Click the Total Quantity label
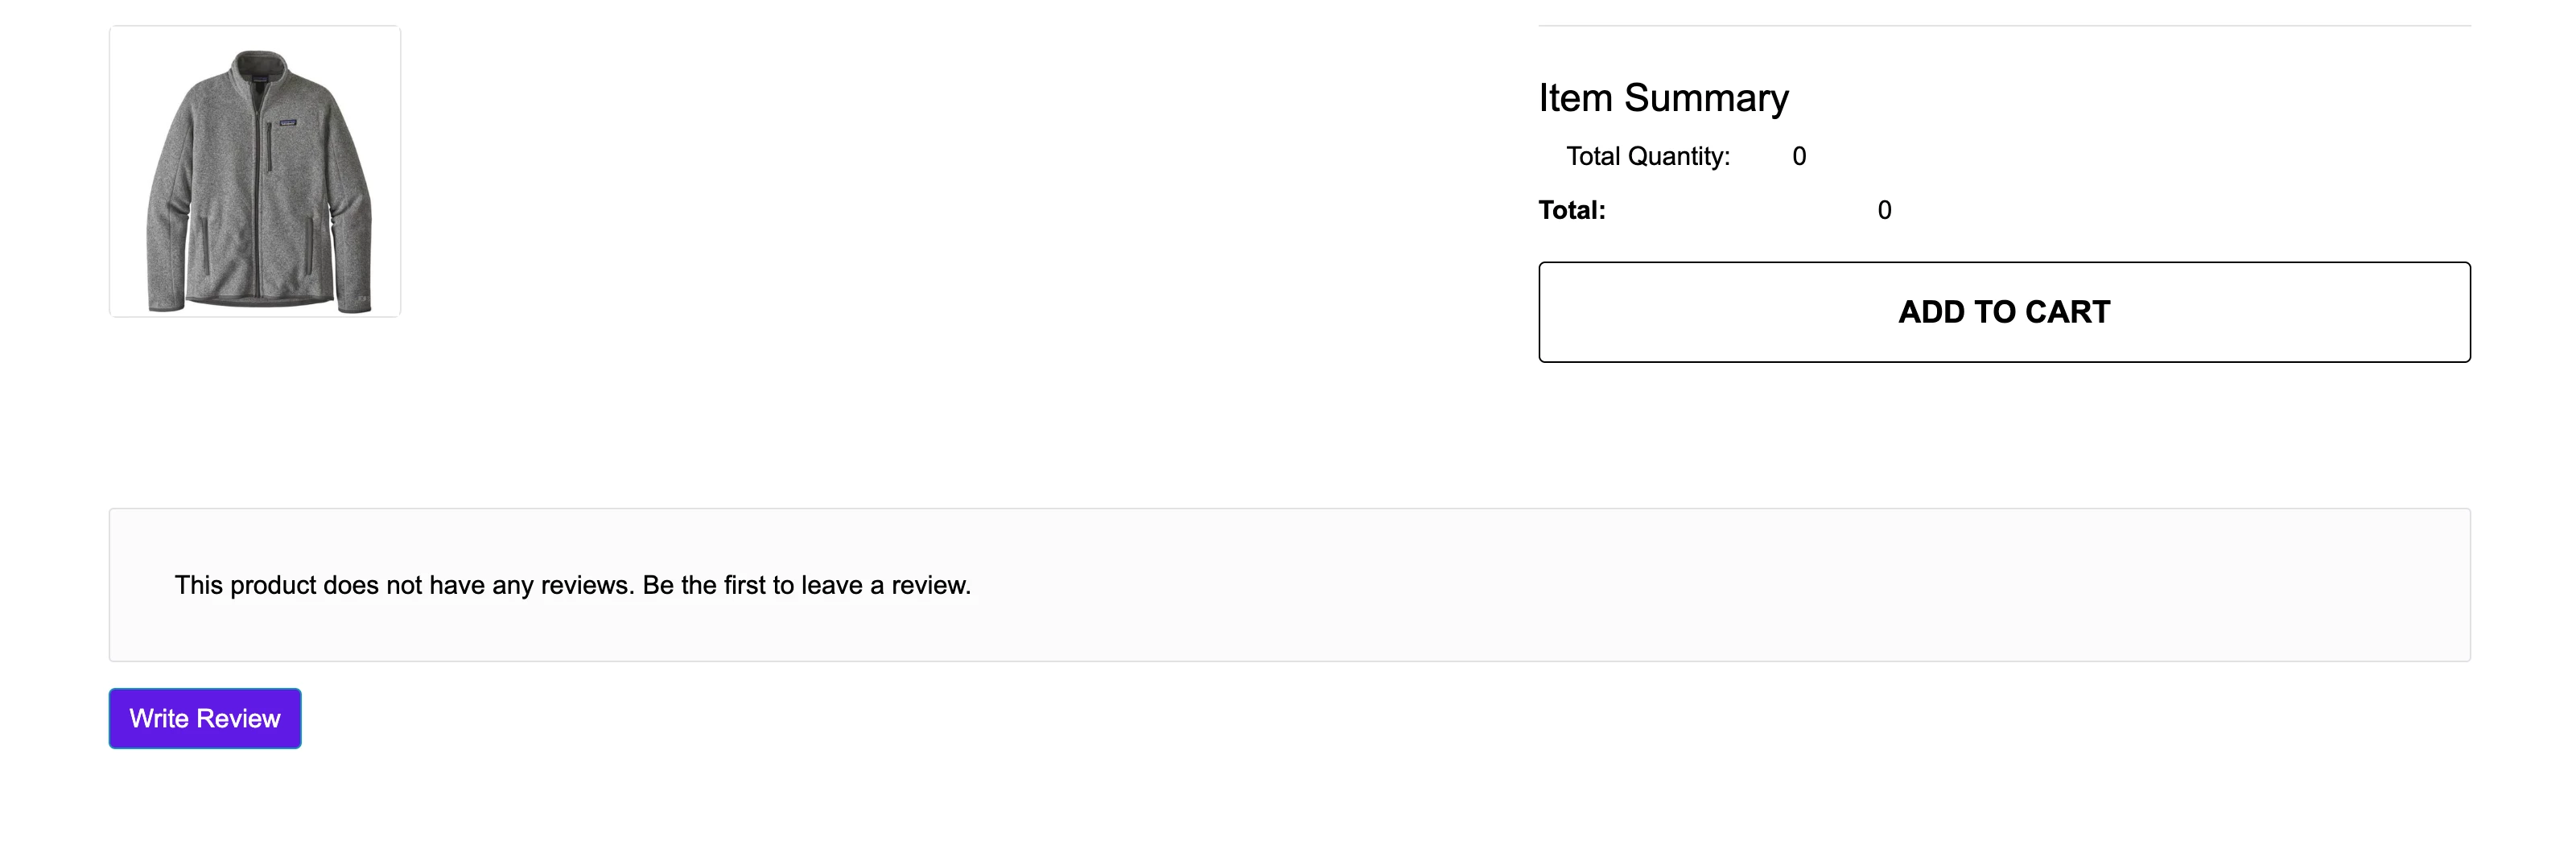This screenshot has height=865, width=2576. 1648,156
